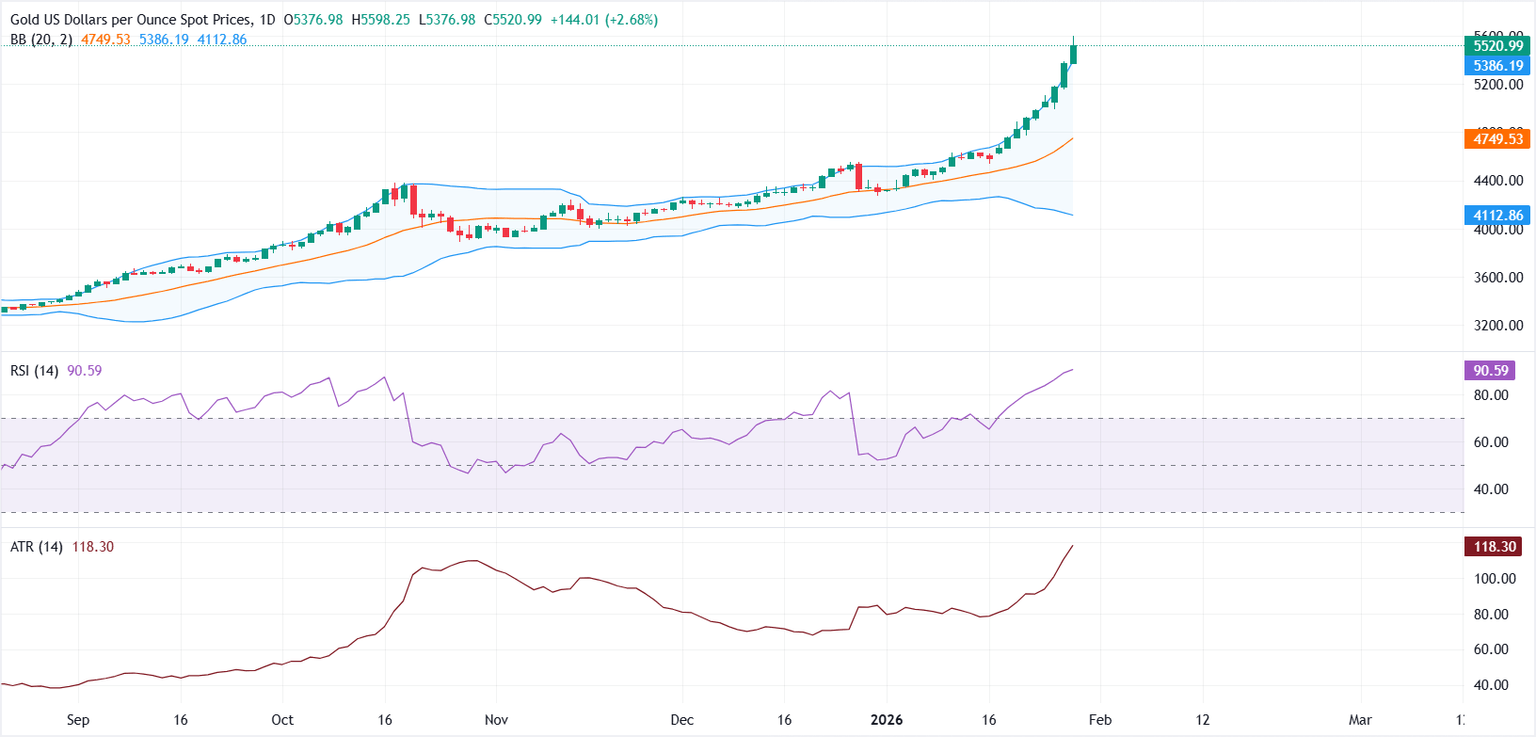The height and width of the screenshot is (737, 1536).
Task: Click the large red candle in late December
Action: [858, 177]
